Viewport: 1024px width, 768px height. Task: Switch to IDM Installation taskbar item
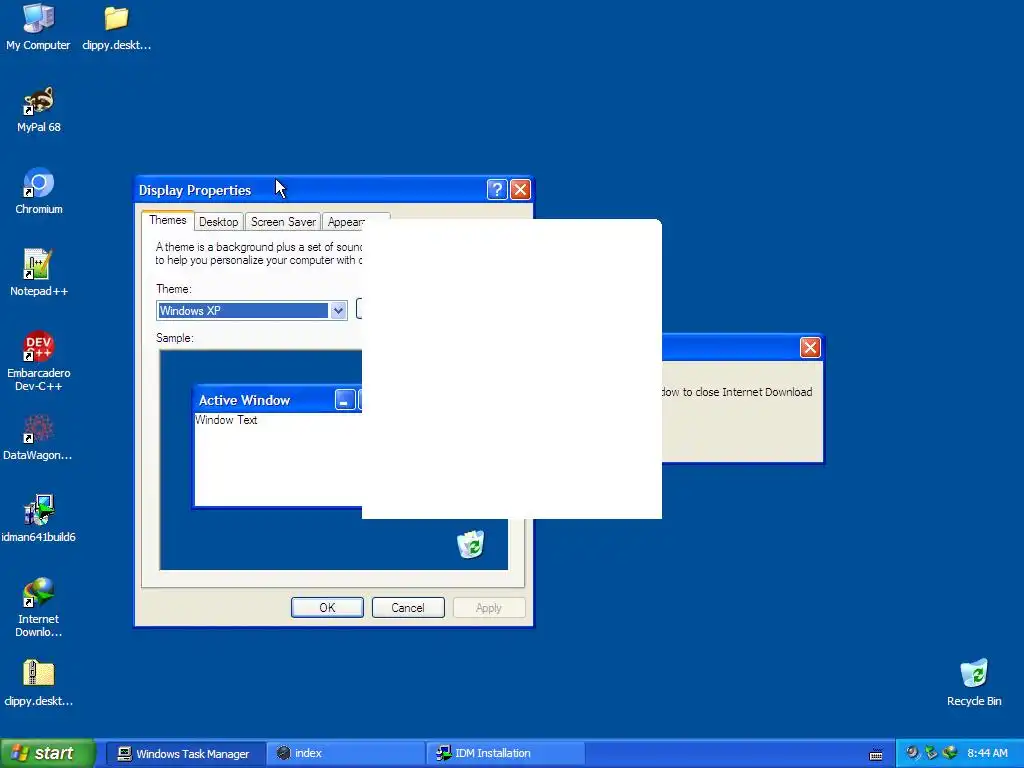pyautogui.click(x=506, y=753)
